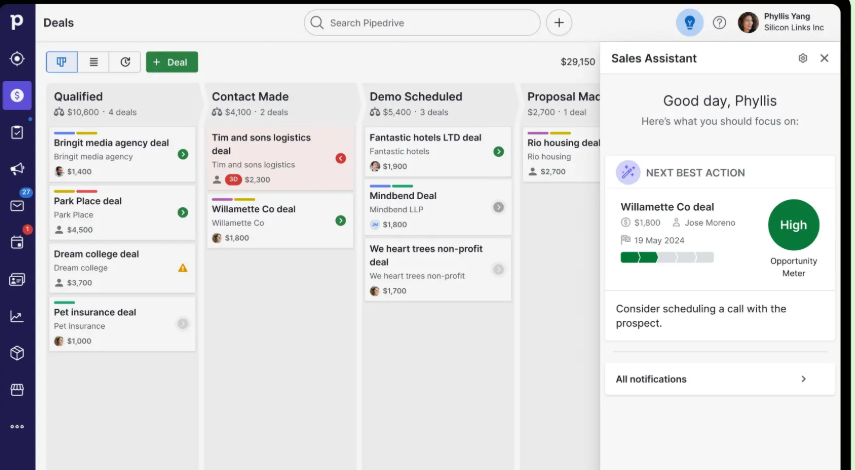Open the Mail inbox icon with badge 27
The width and height of the screenshot is (855, 470).
(17, 206)
